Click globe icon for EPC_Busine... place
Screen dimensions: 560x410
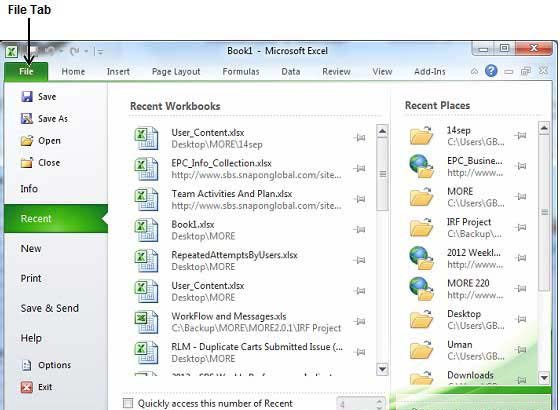(421, 166)
